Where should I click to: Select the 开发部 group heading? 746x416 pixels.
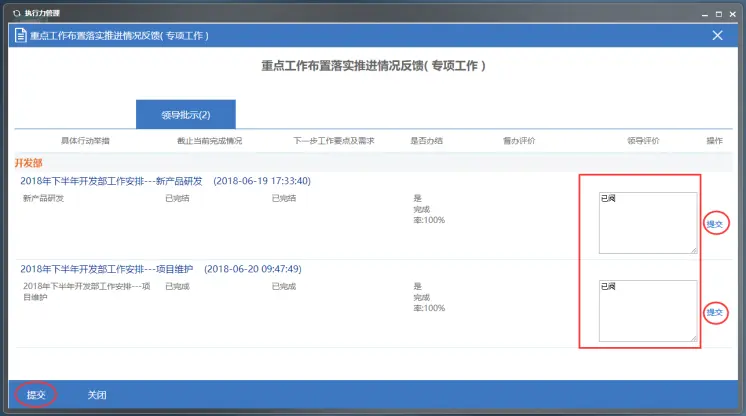pos(29,163)
